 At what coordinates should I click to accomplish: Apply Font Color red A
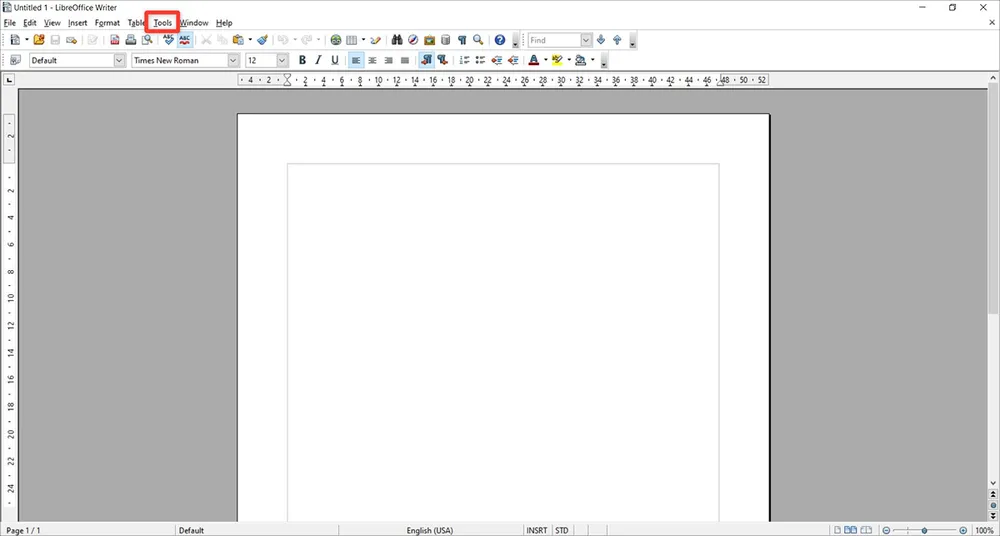(534, 60)
